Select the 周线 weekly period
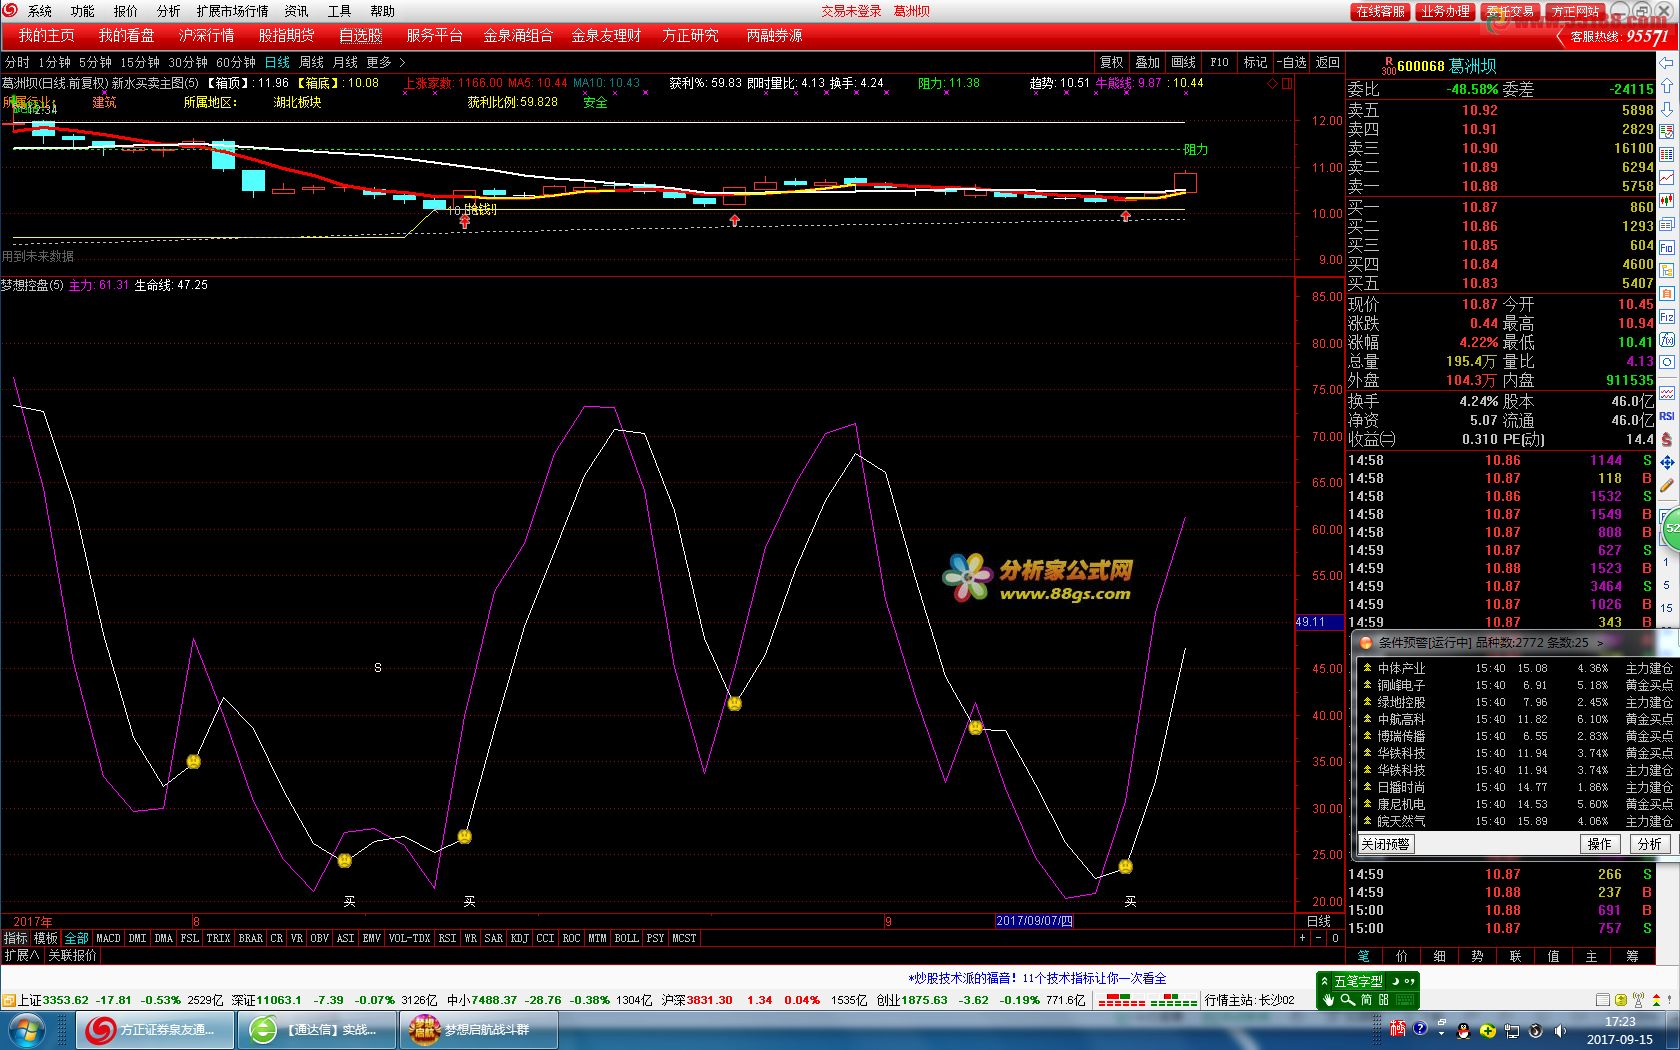The height and width of the screenshot is (1050, 1680). pos(312,62)
